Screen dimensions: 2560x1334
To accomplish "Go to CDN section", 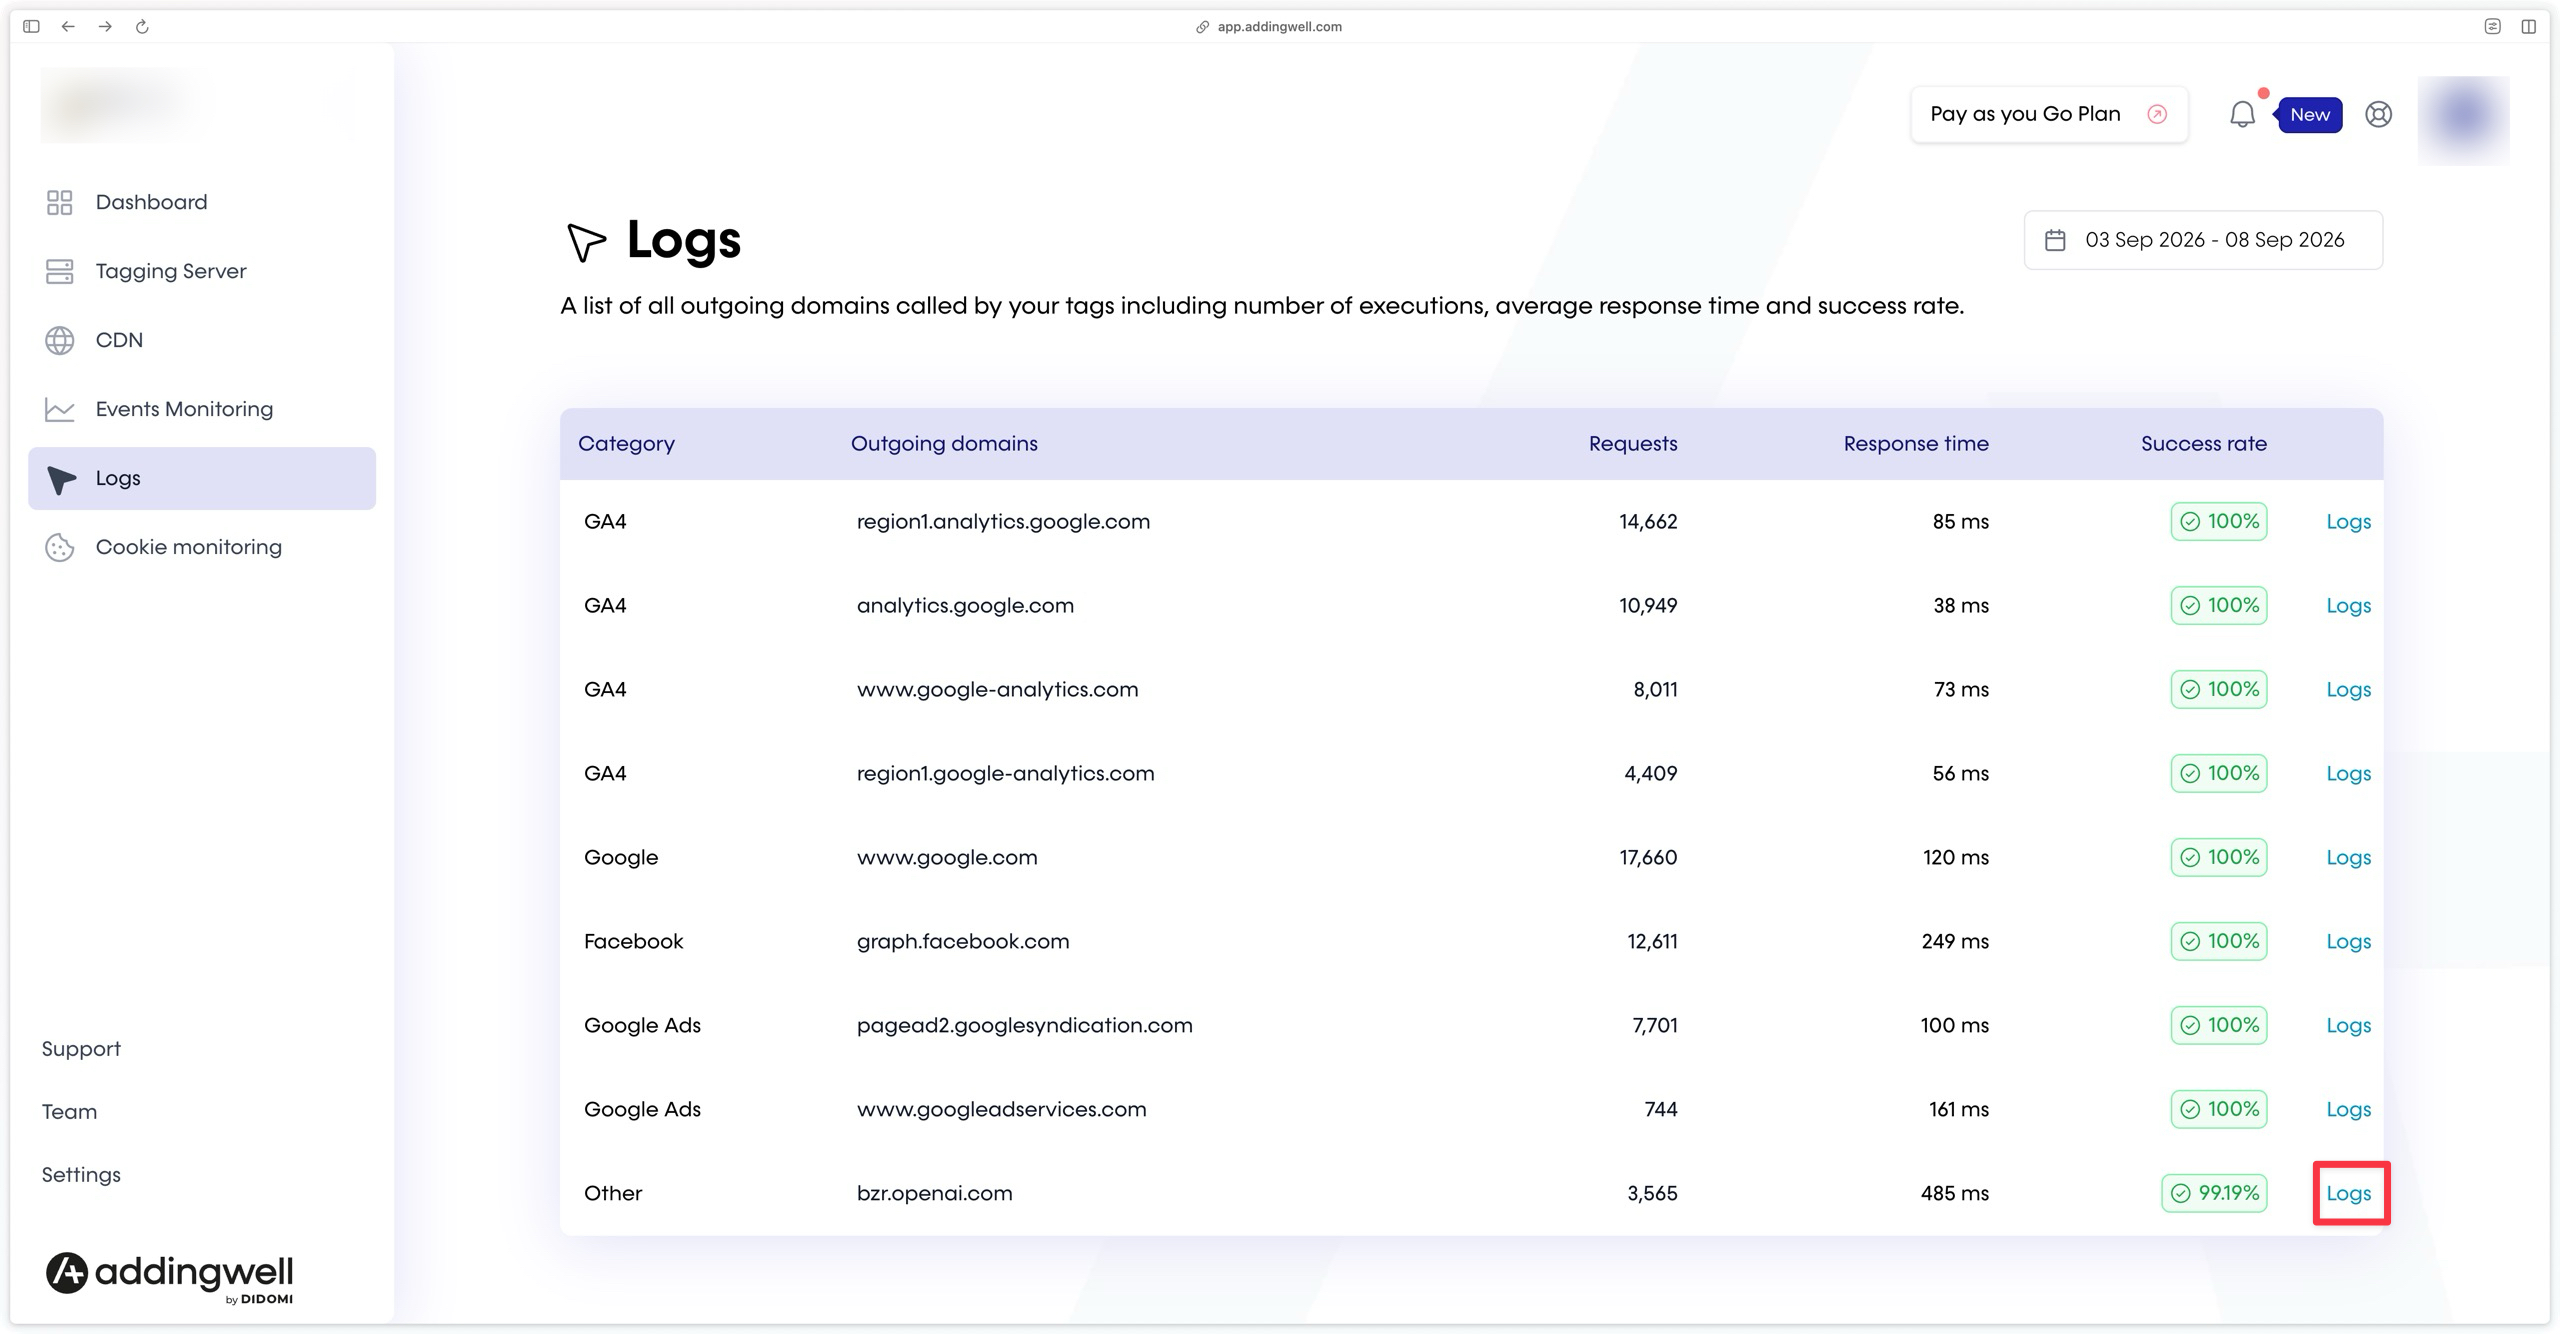I will tap(201, 340).
